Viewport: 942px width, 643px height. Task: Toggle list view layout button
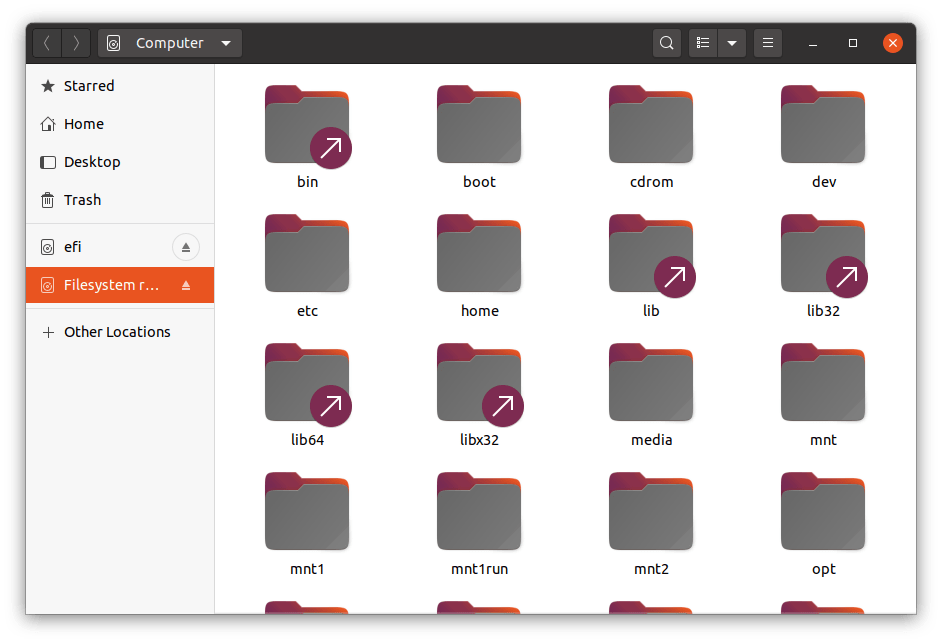coord(703,43)
